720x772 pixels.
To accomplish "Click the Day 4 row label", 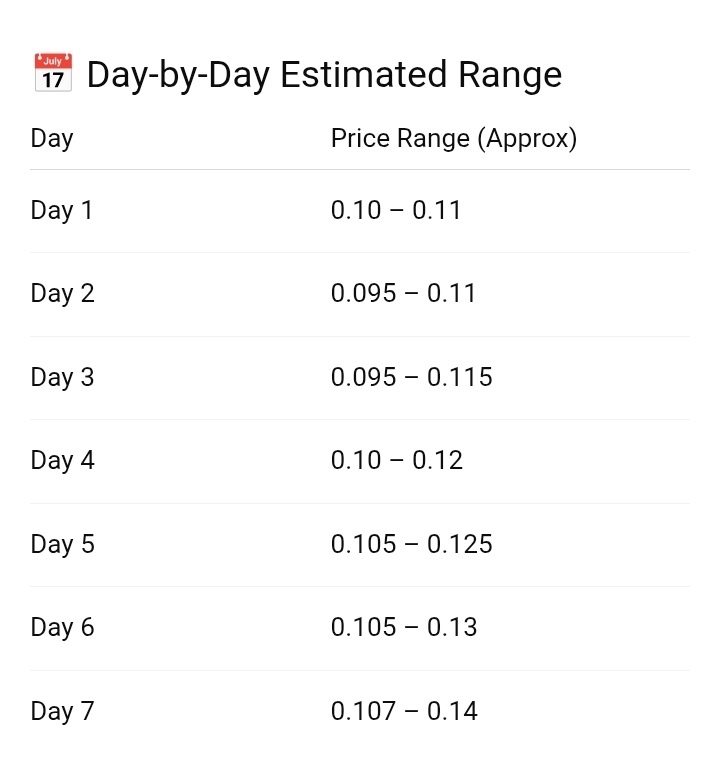I will pyautogui.click(x=62, y=460).
